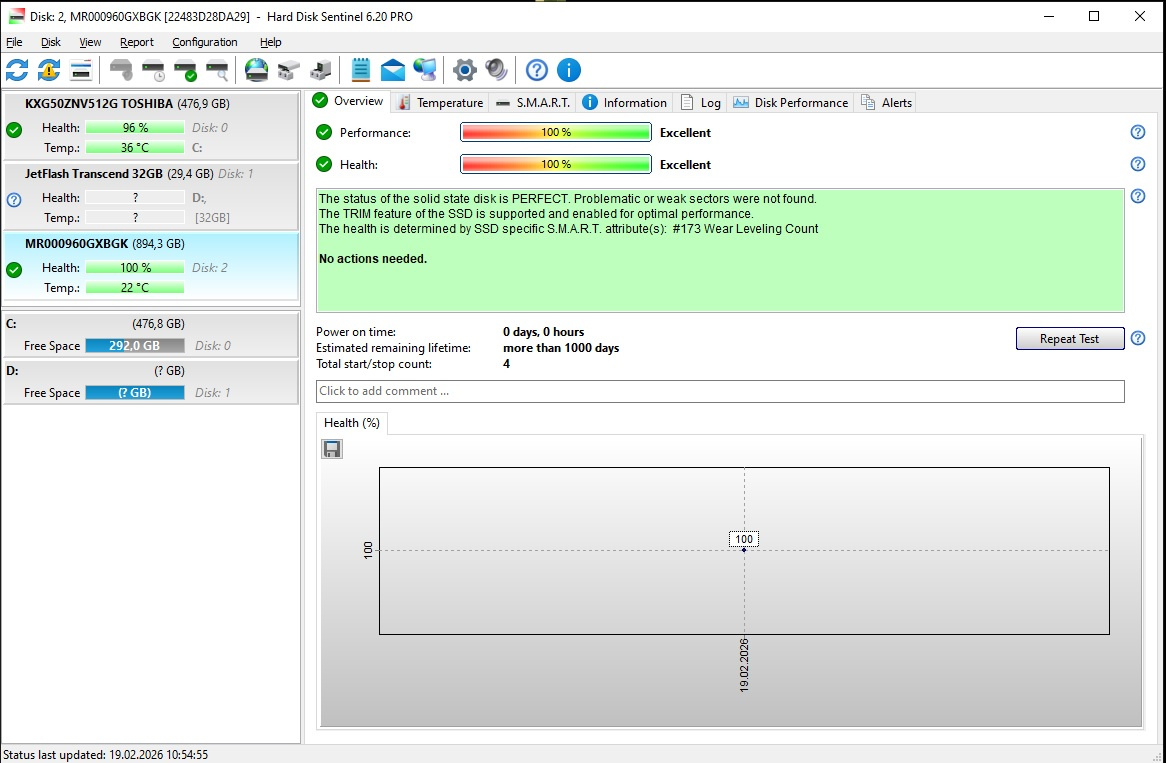Viewport: 1166px width, 763px height.
Task: Click the blue notepad report toolbar icon
Action: 361,71
